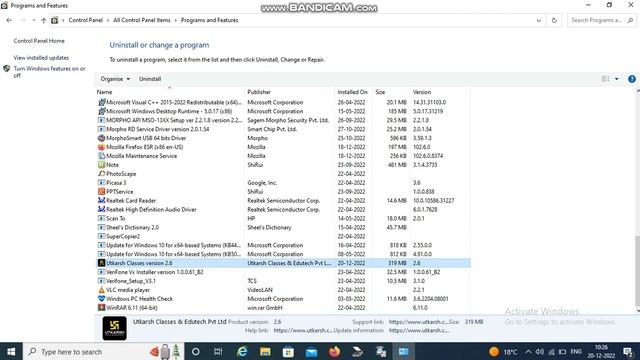Expand the view options dropdown arrow

[x=617, y=79]
